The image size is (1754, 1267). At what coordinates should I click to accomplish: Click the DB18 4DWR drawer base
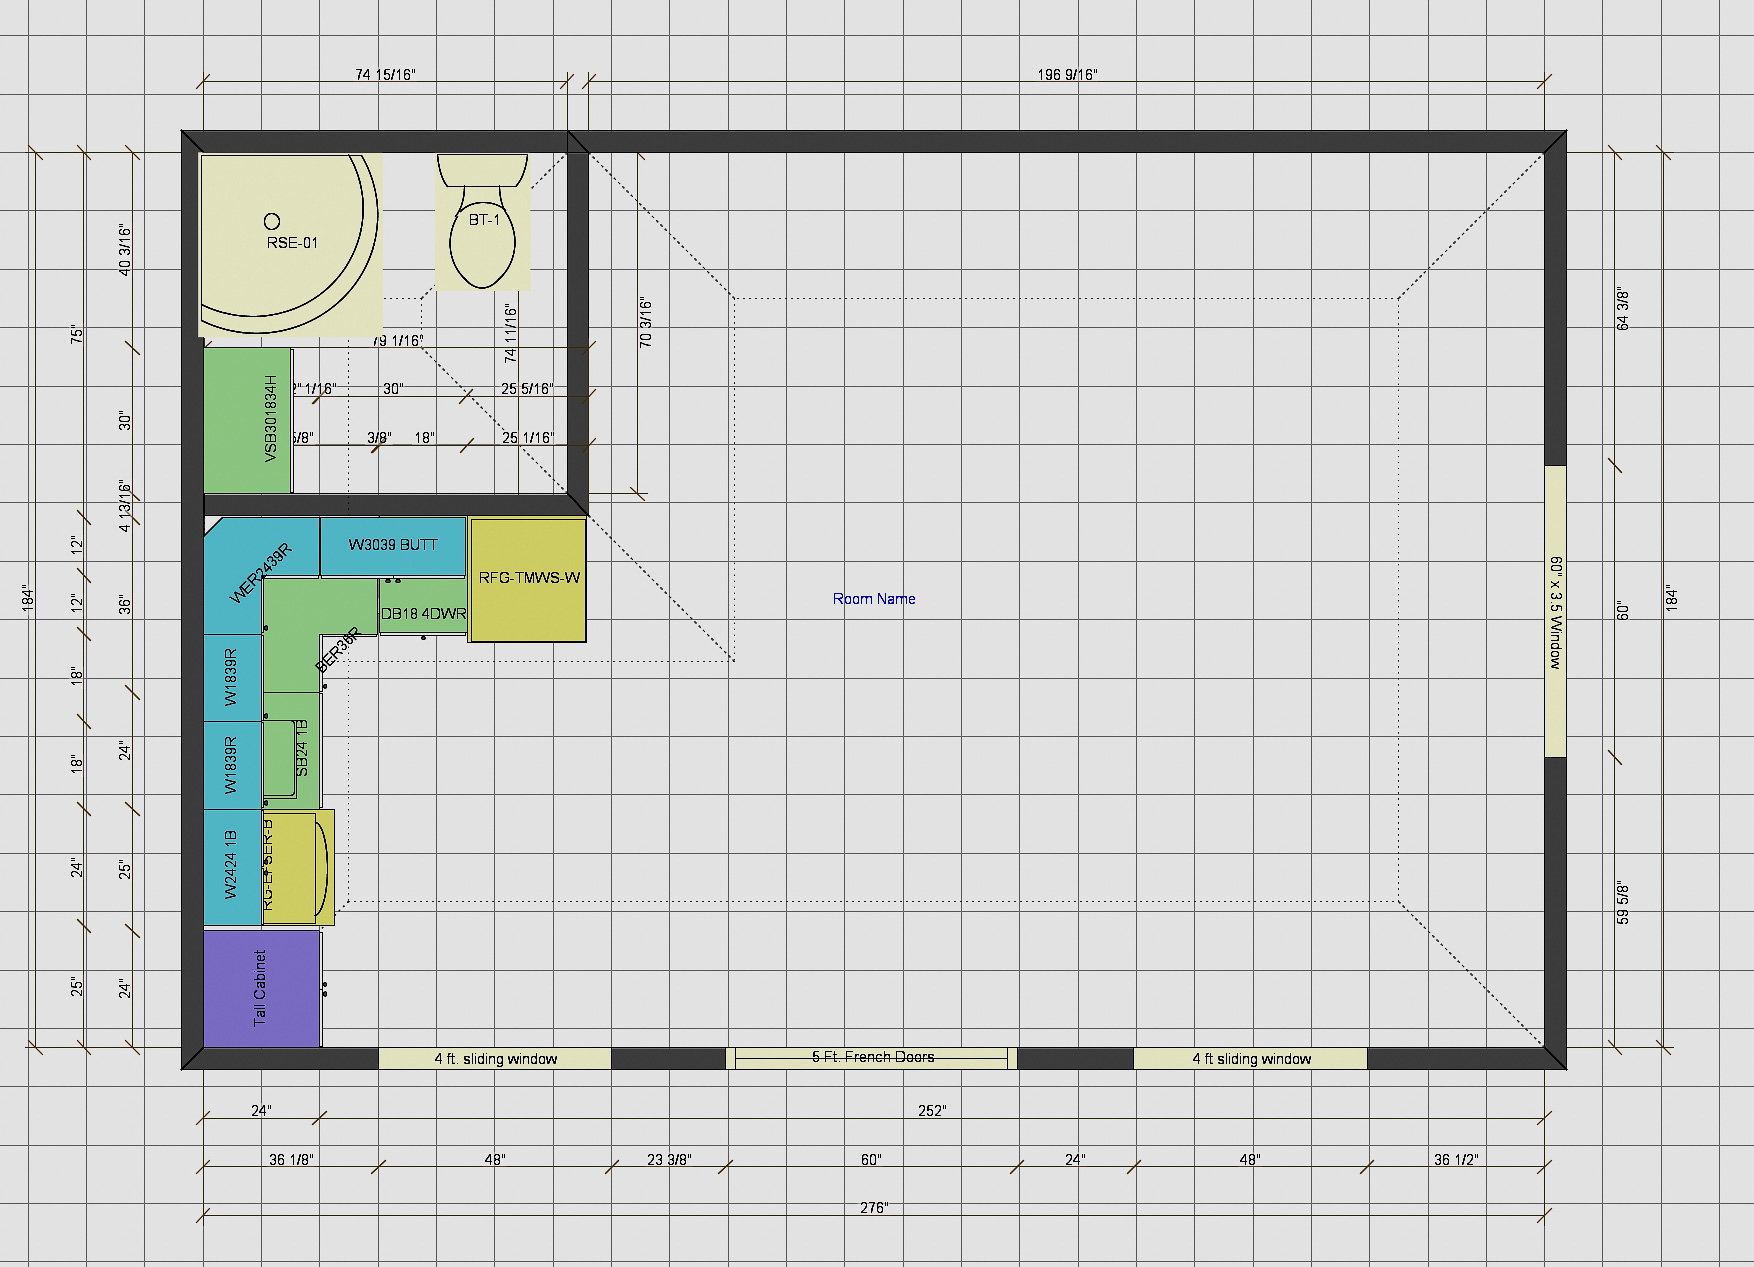point(423,608)
